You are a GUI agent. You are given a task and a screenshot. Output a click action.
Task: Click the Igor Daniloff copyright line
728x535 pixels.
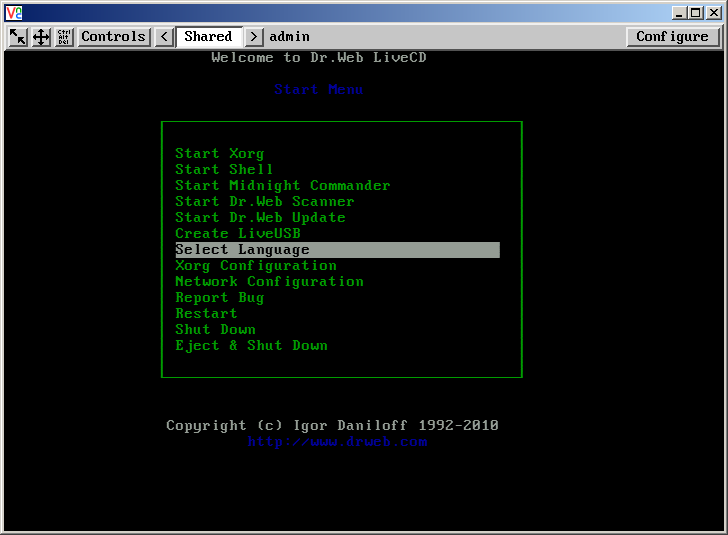pos(332,425)
